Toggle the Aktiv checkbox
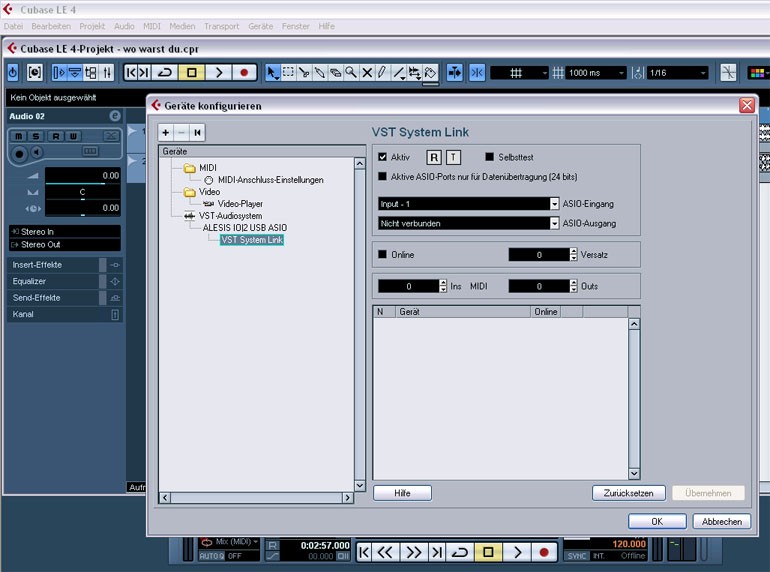 383,157
